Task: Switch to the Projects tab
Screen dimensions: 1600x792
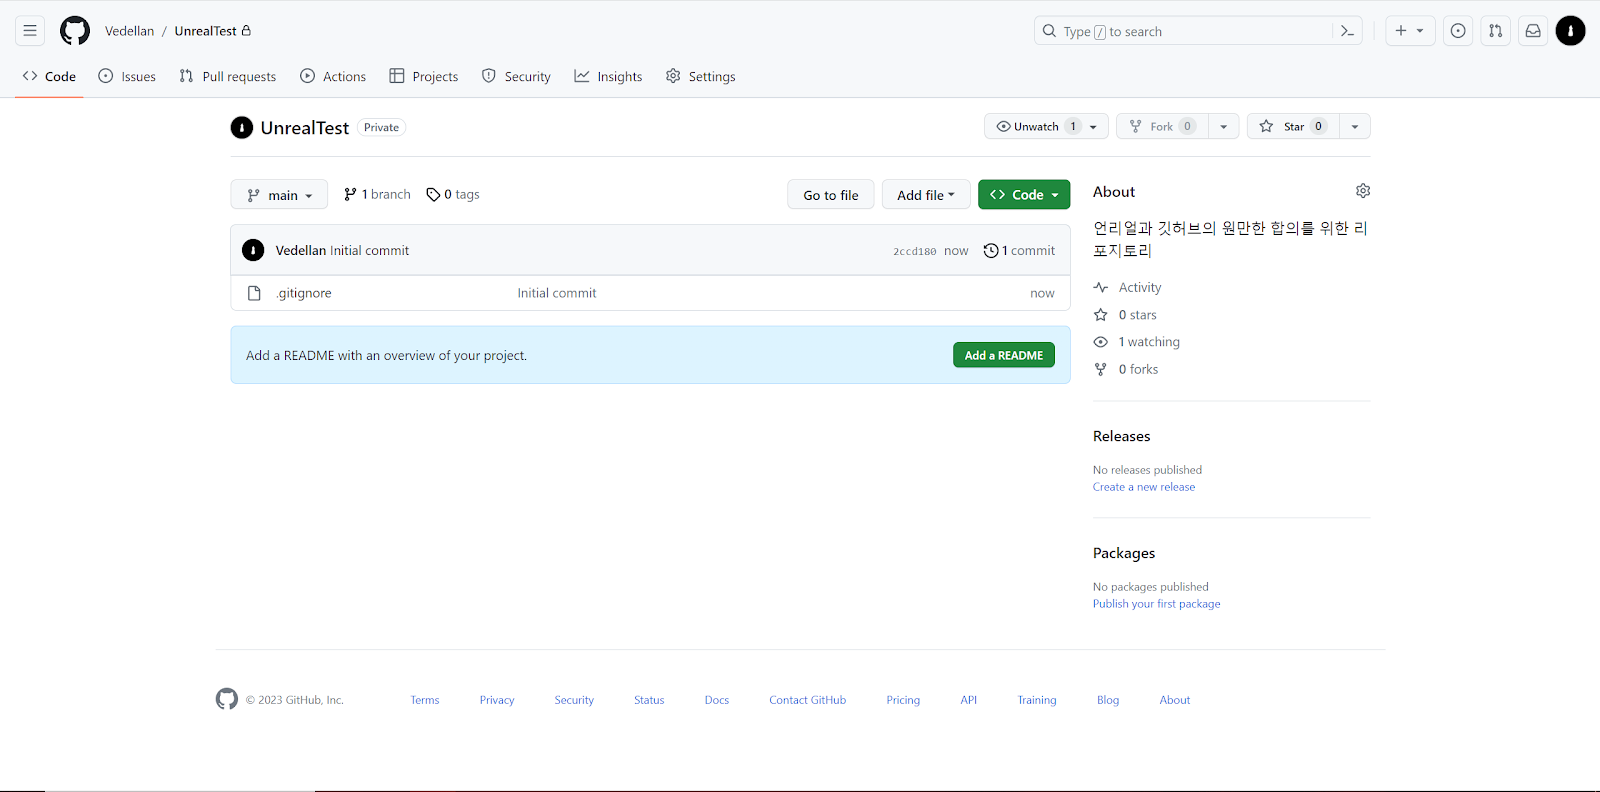Action: coord(423,76)
